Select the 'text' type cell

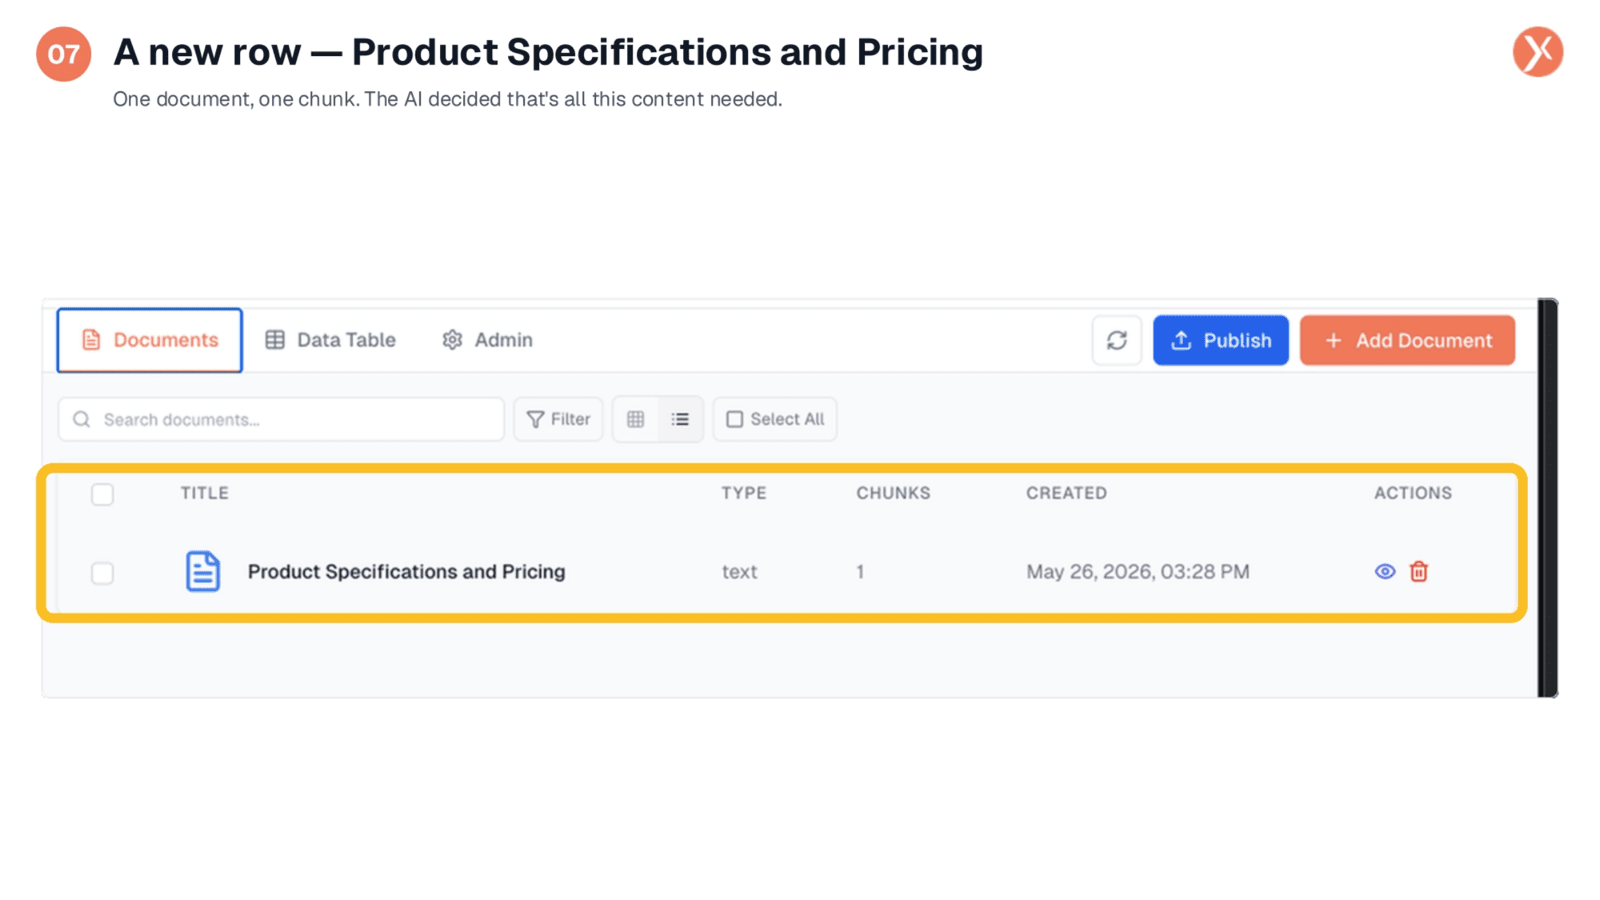pos(739,572)
